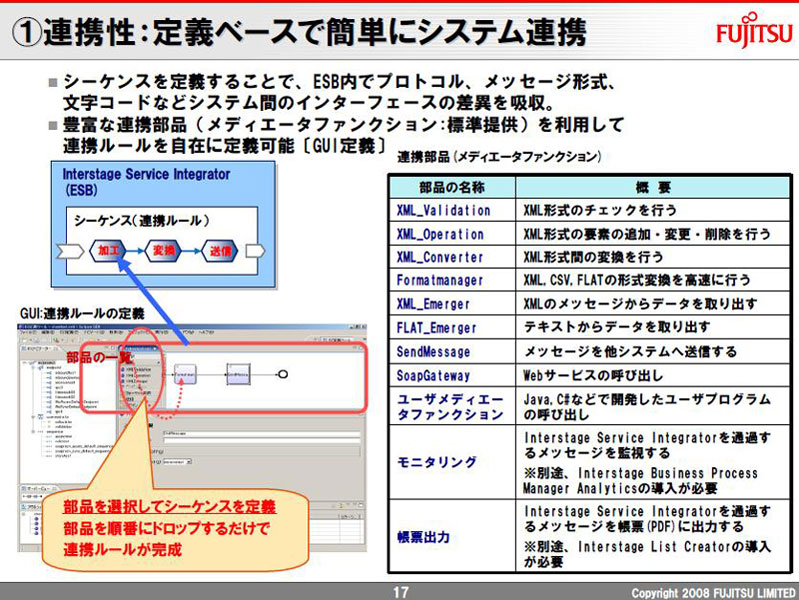Screen dimensions: 799x600
Task: Click XML_Validation in the parts table
Action: click(443, 211)
